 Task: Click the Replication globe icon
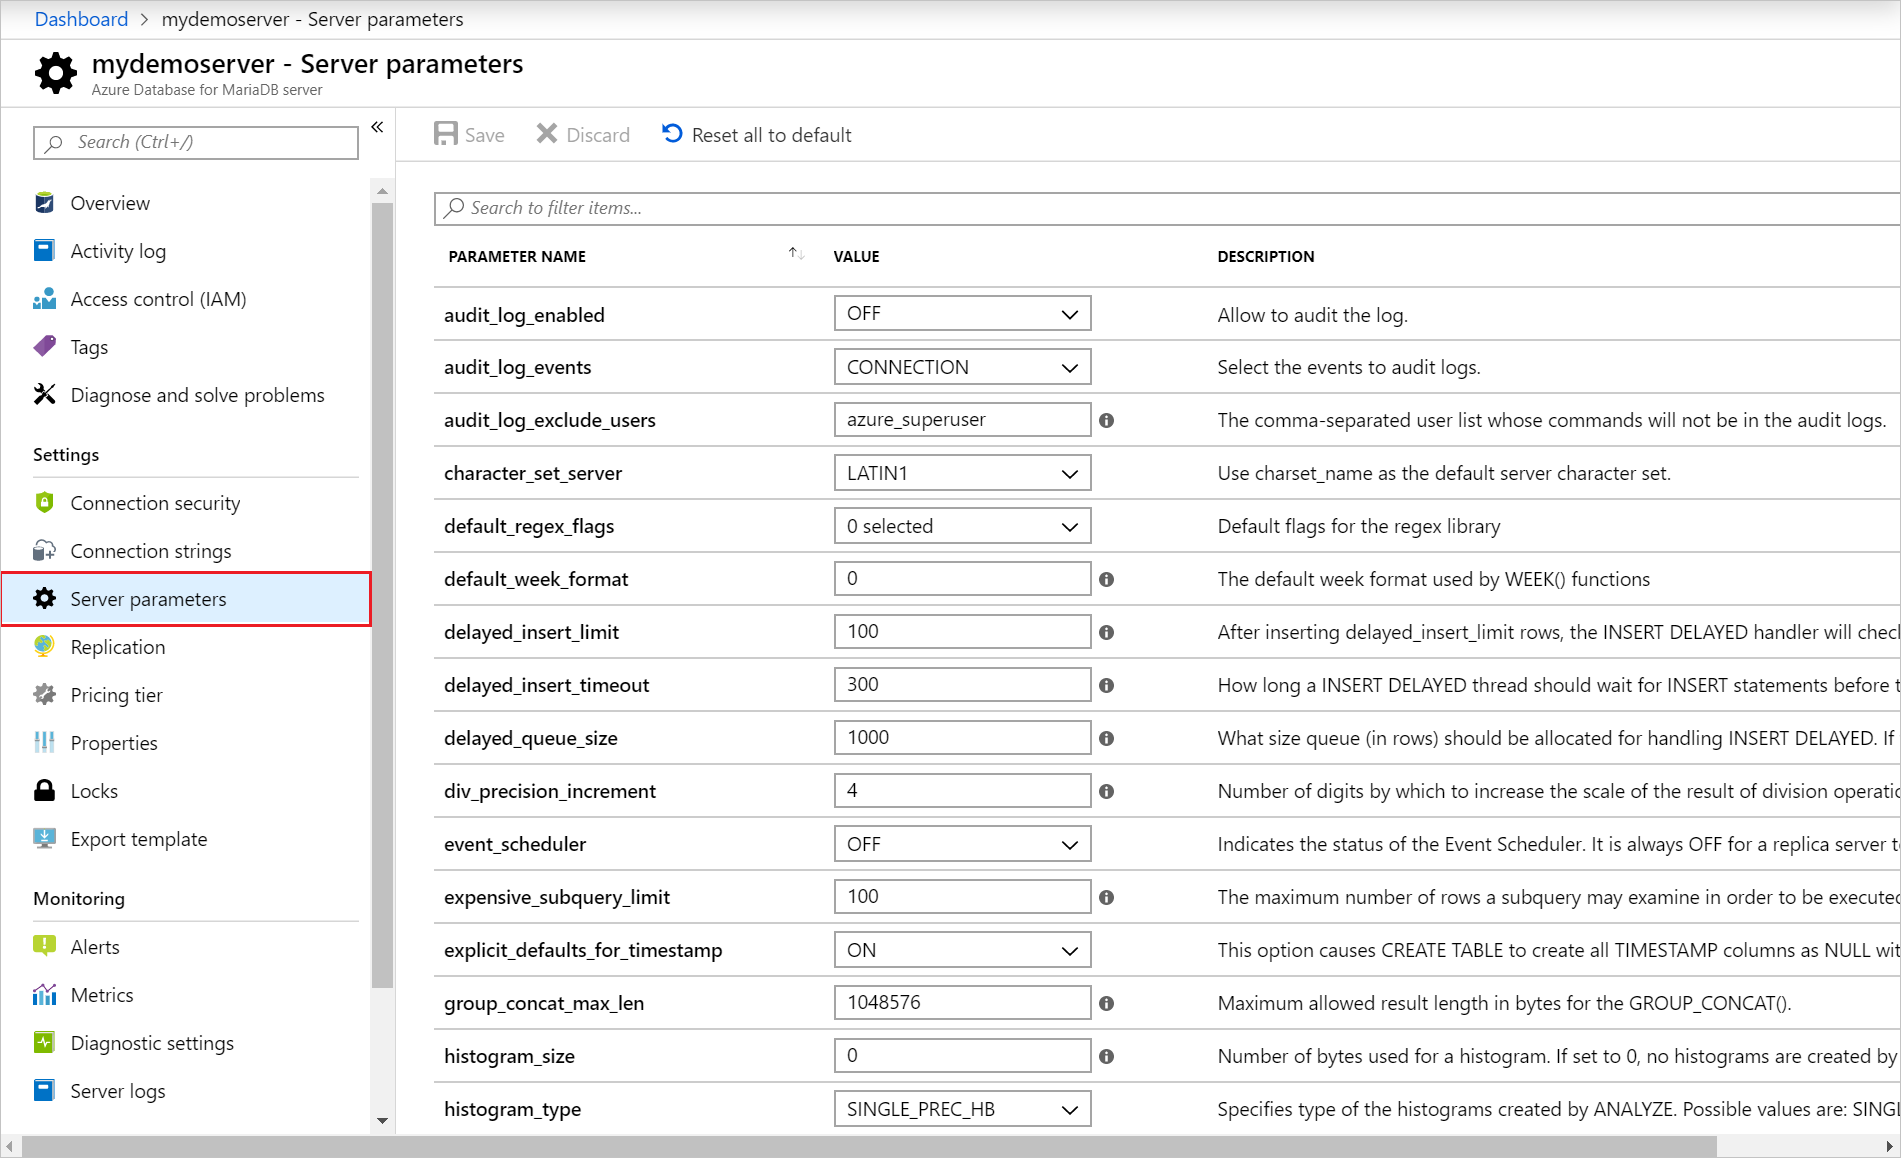(44, 647)
